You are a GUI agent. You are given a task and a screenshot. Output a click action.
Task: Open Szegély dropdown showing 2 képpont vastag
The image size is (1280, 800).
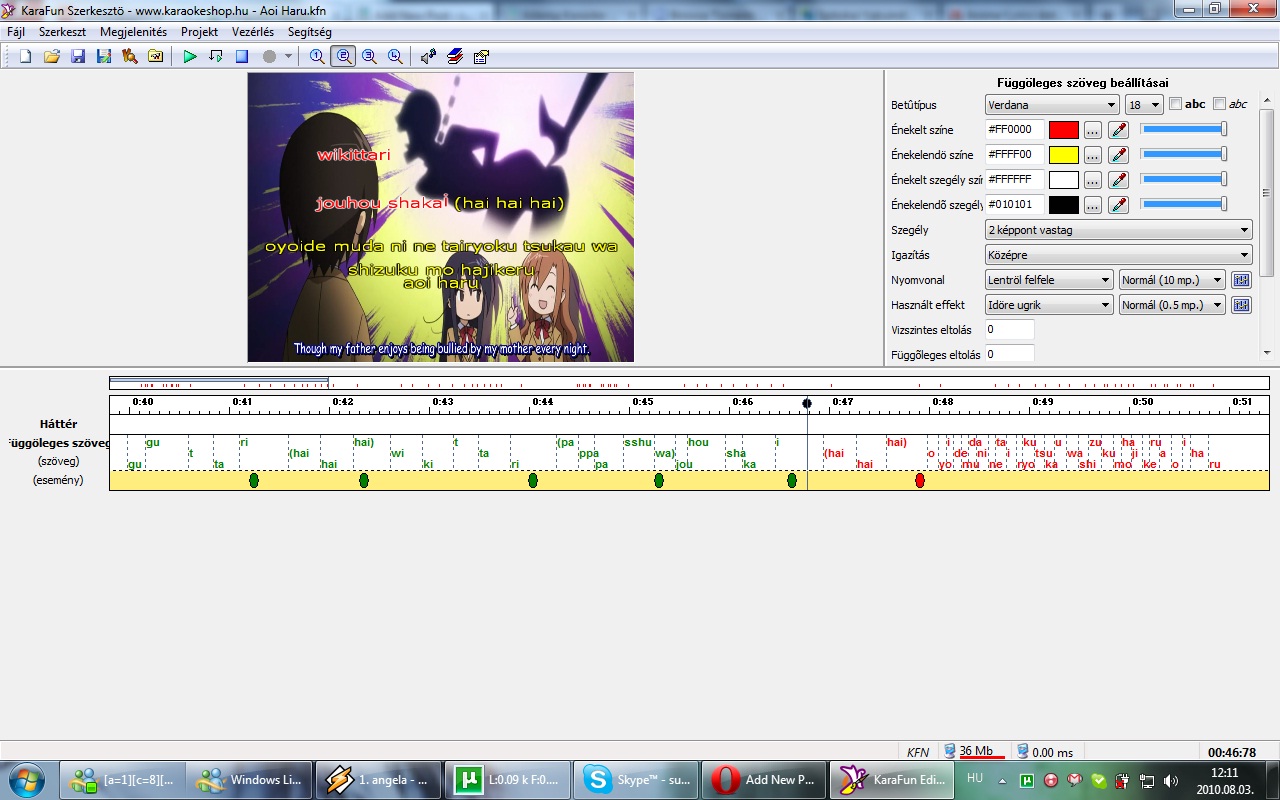(x=1118, y=230)
